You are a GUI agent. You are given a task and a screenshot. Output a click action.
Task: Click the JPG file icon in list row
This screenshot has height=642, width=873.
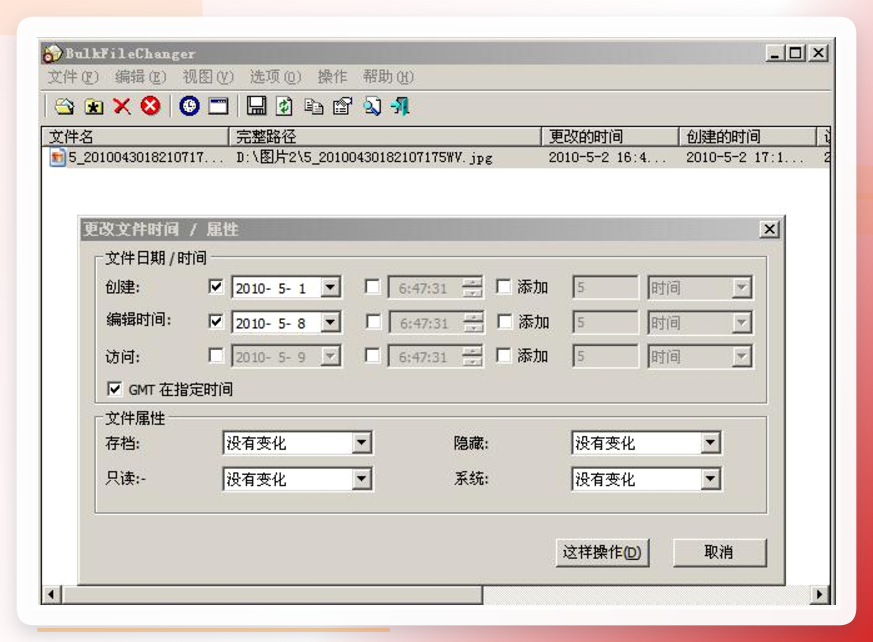57,158
